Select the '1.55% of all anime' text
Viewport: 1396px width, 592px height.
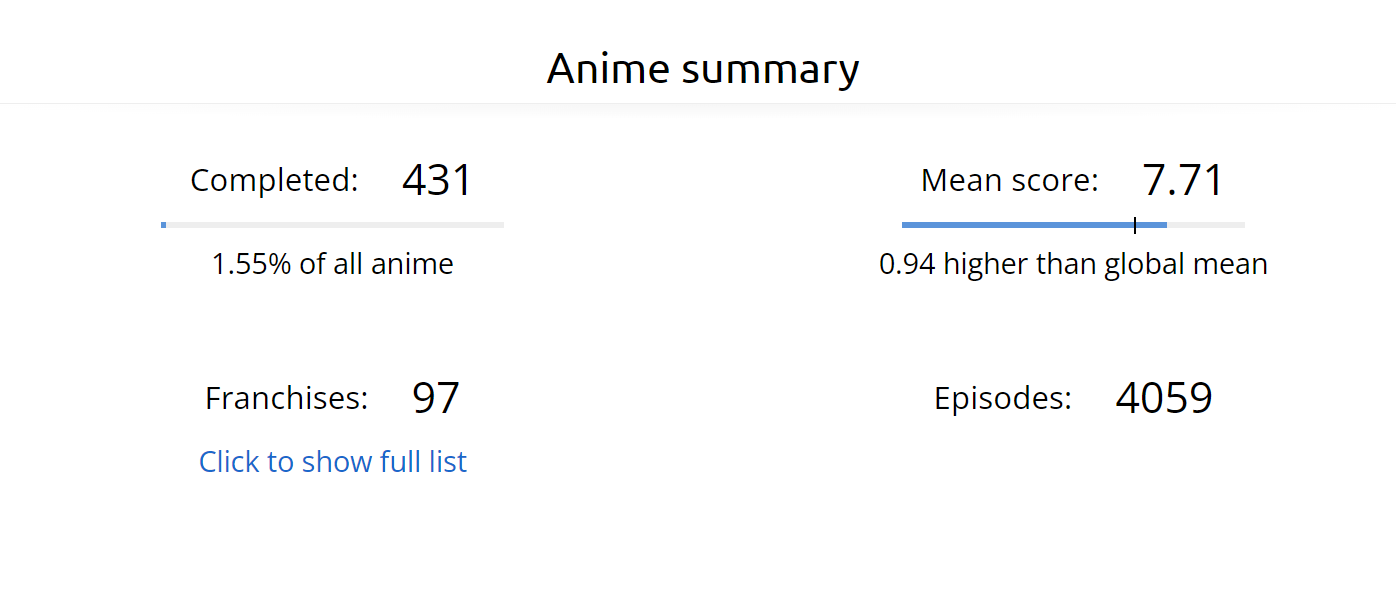(x=332, y=264)
